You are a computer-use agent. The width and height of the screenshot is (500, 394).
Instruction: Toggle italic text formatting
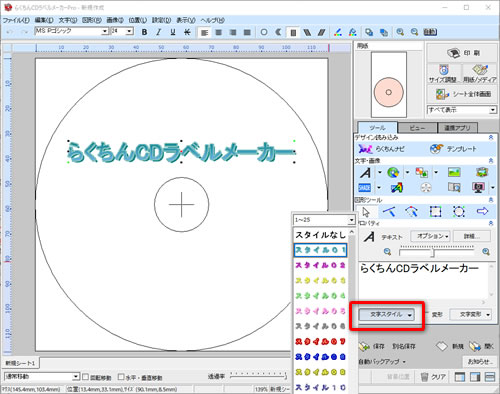tap(159, 32)
